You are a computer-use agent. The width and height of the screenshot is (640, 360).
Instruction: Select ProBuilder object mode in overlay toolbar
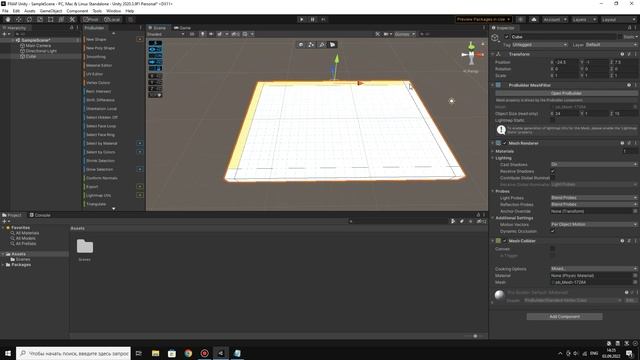point(301,45)
